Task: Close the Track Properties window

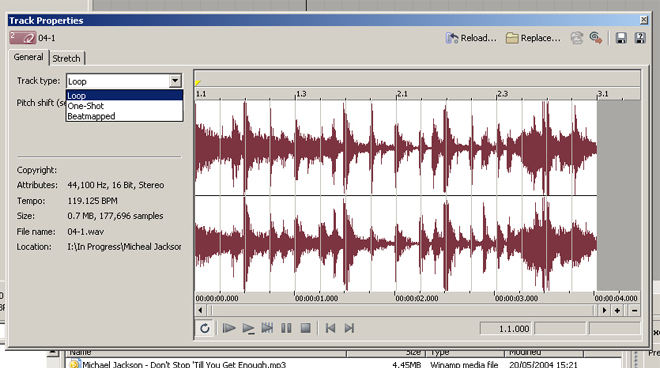Action: [644, 20]
